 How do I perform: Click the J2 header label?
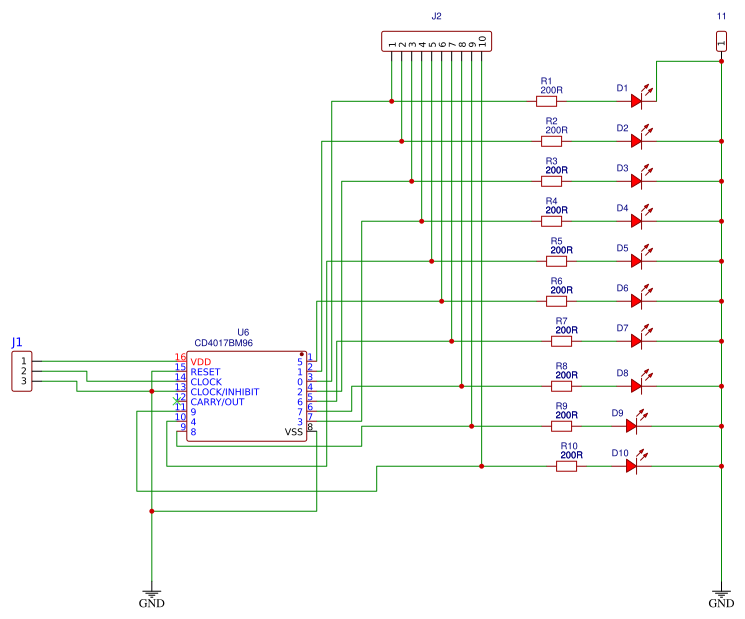(x=436, y=16)
